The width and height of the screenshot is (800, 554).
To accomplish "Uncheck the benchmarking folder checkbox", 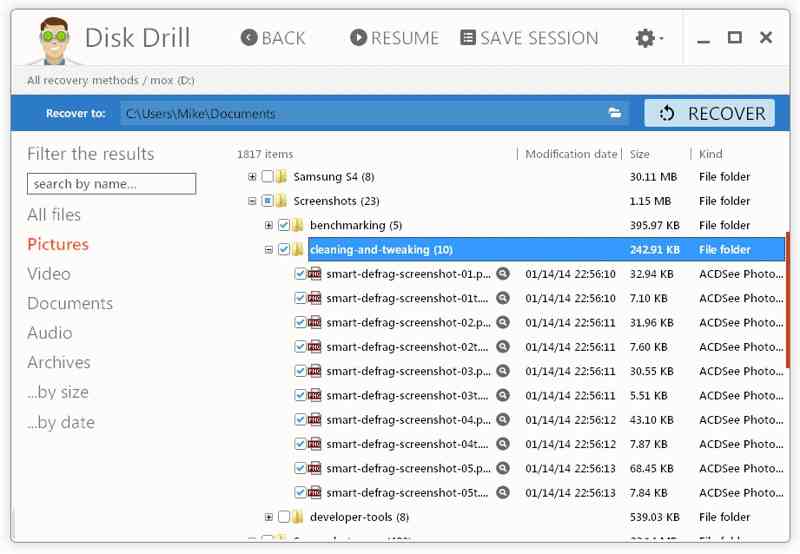I will point(284,225).
